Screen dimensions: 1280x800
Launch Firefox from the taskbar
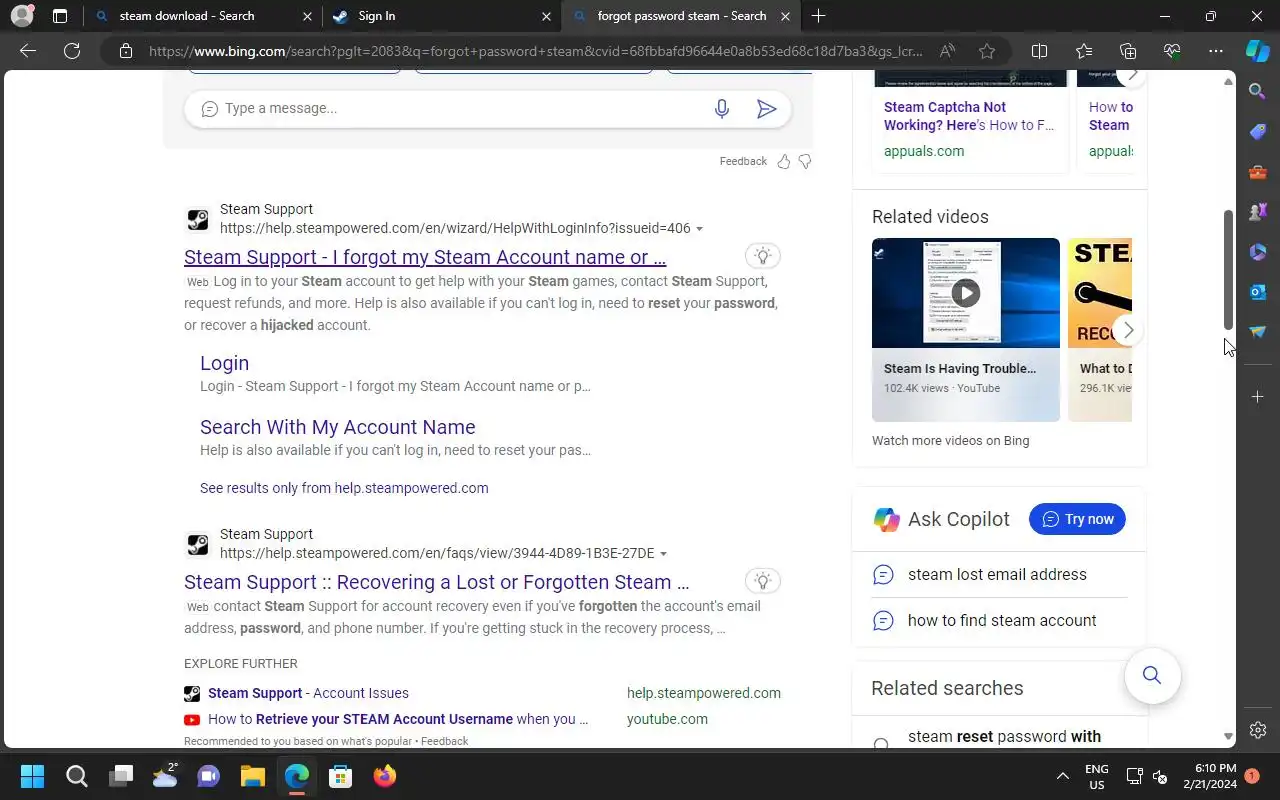tap(384, 776)
